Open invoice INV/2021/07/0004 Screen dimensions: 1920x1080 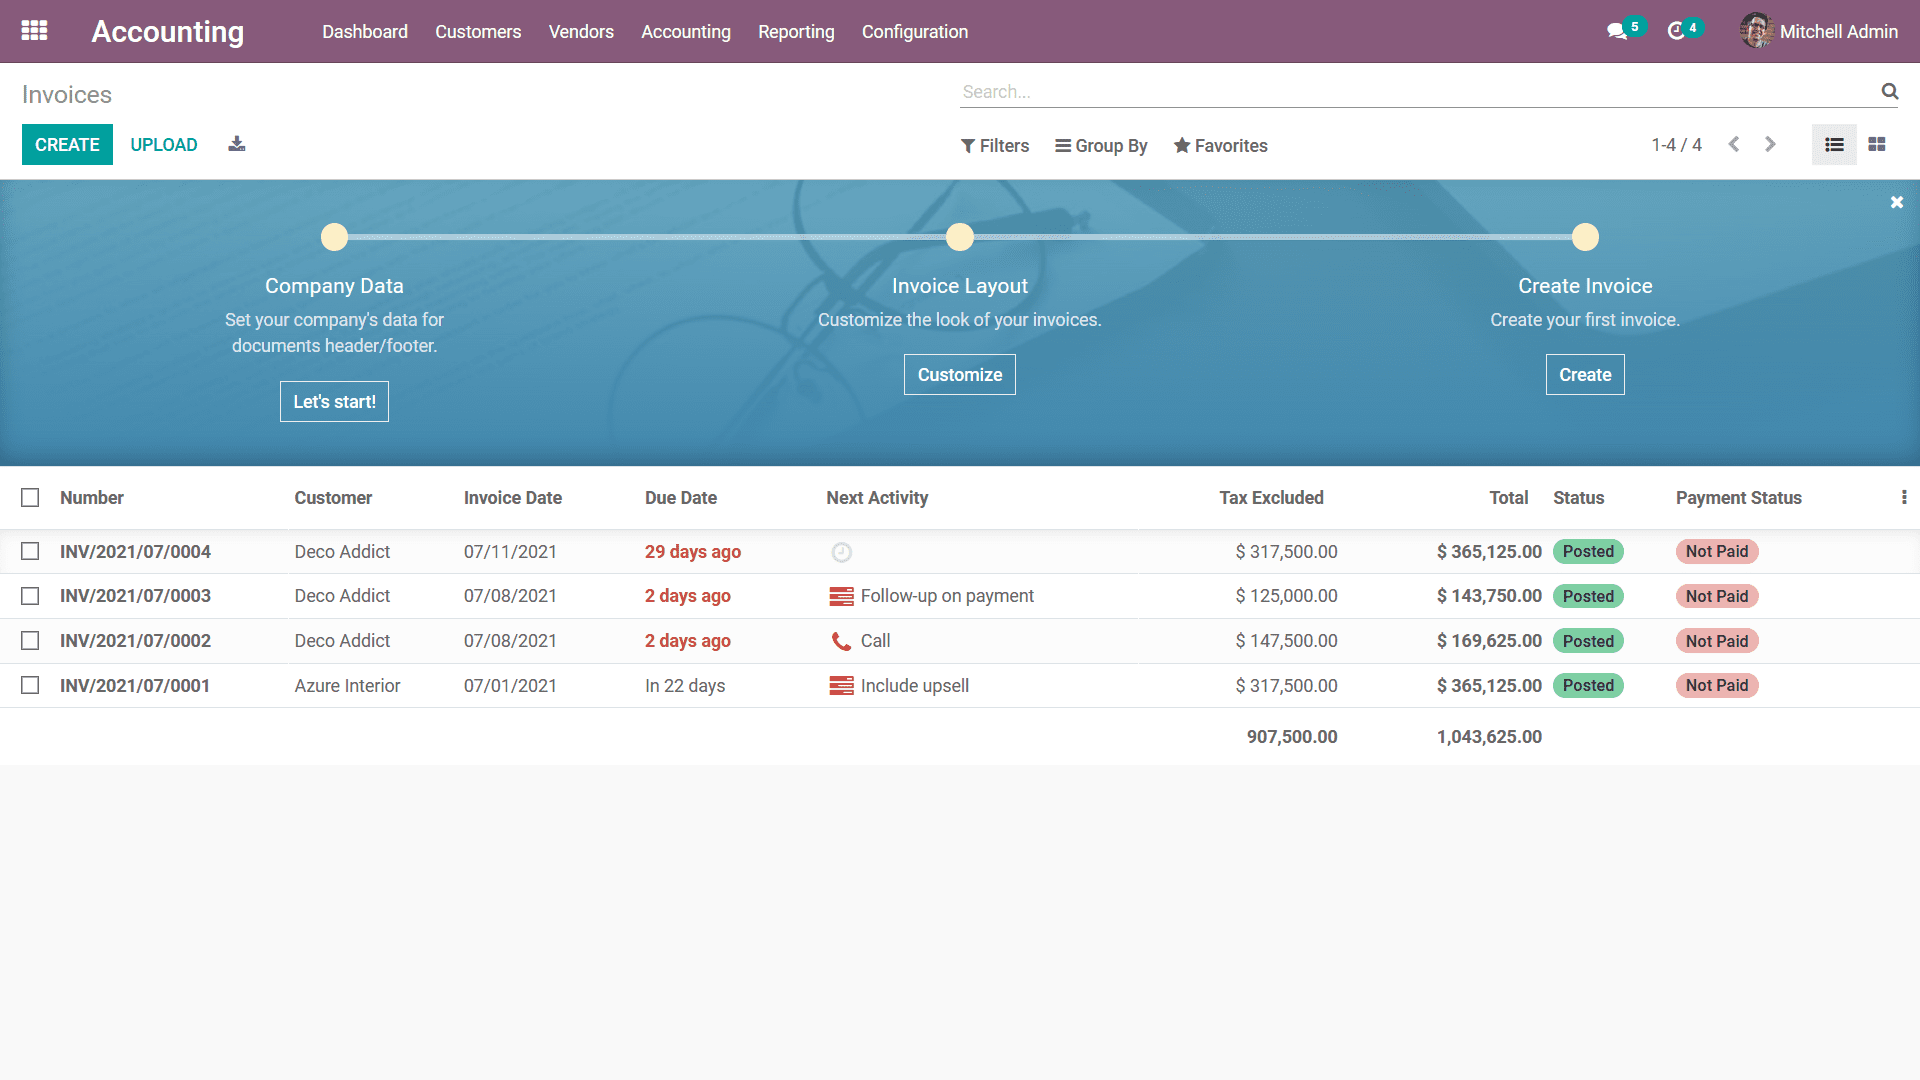coord(135,552)
